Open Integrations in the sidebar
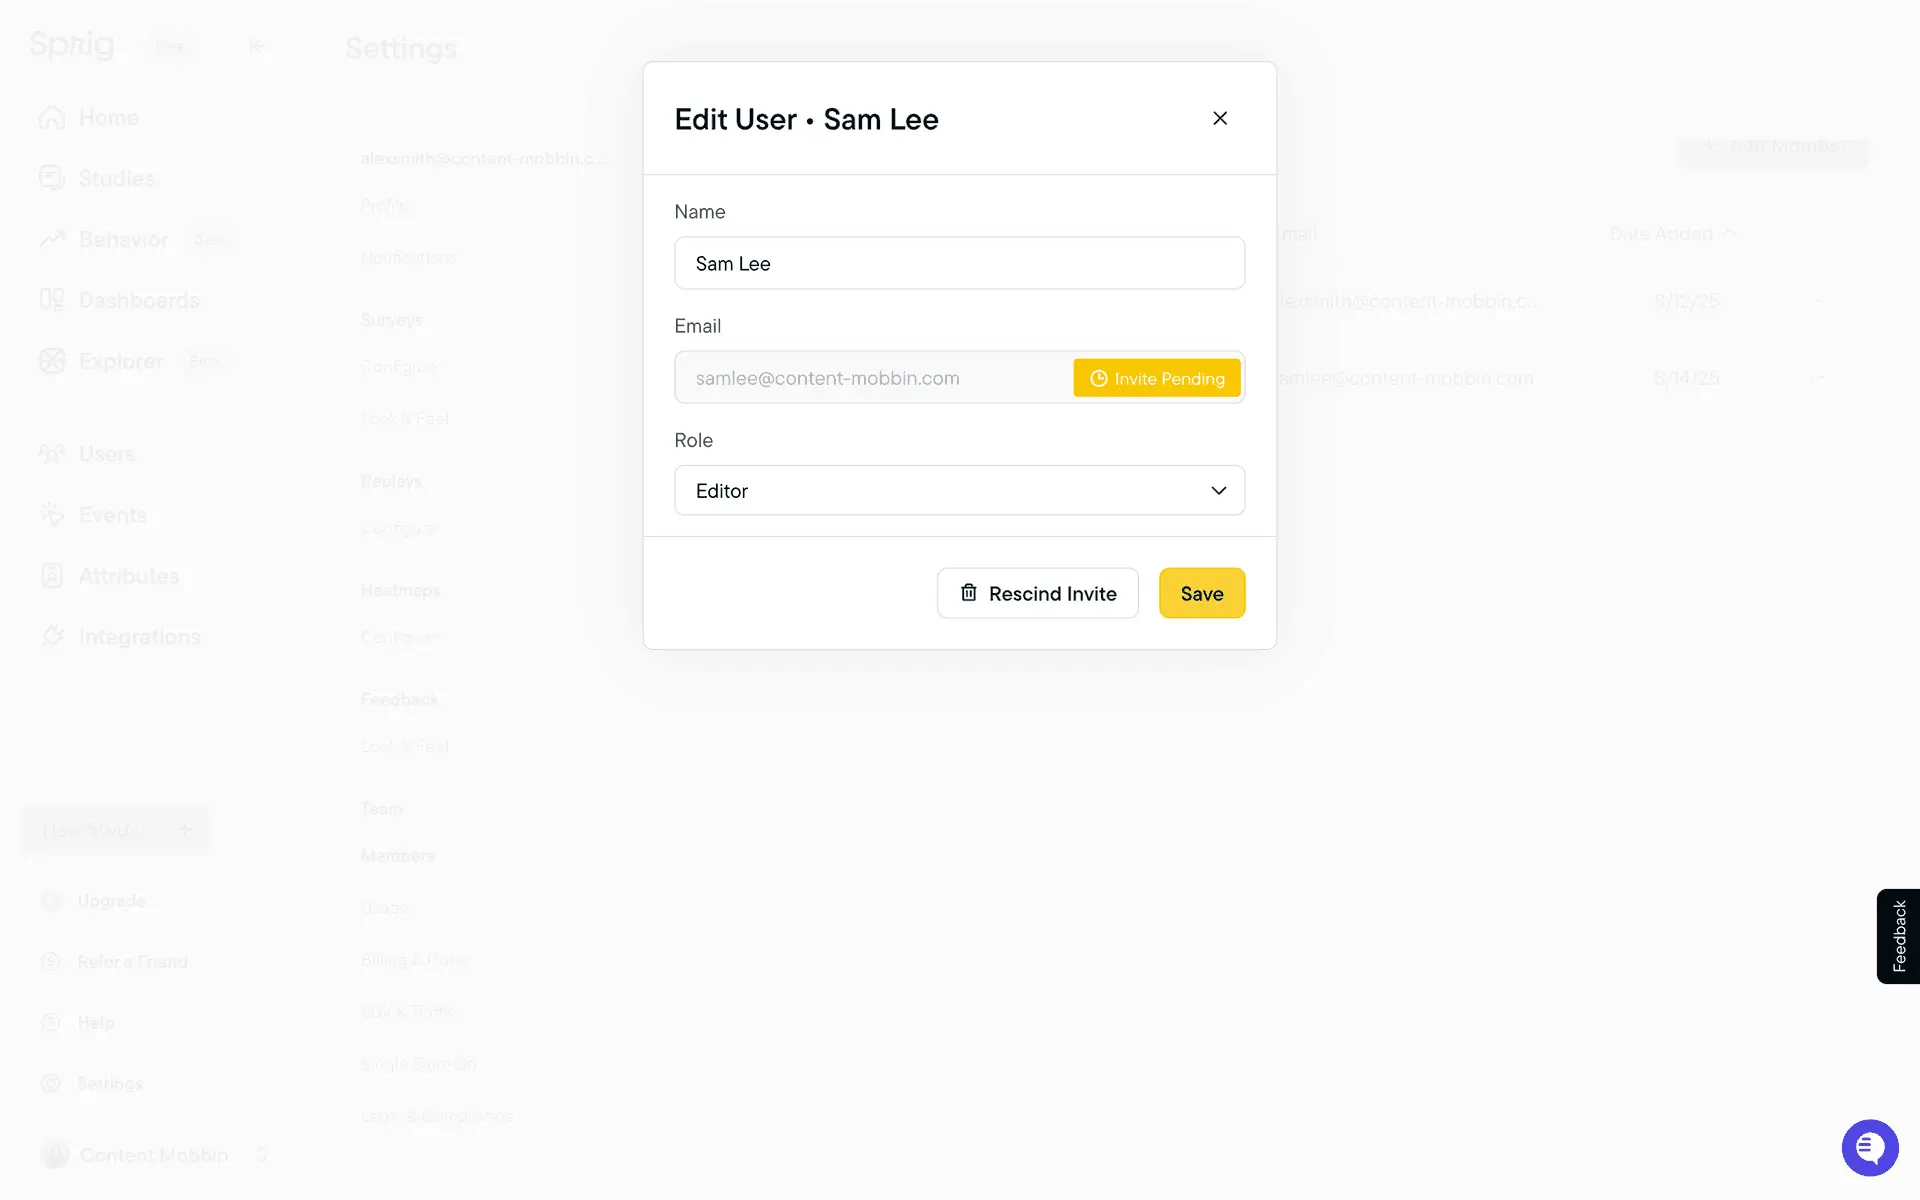 point(139,637)
